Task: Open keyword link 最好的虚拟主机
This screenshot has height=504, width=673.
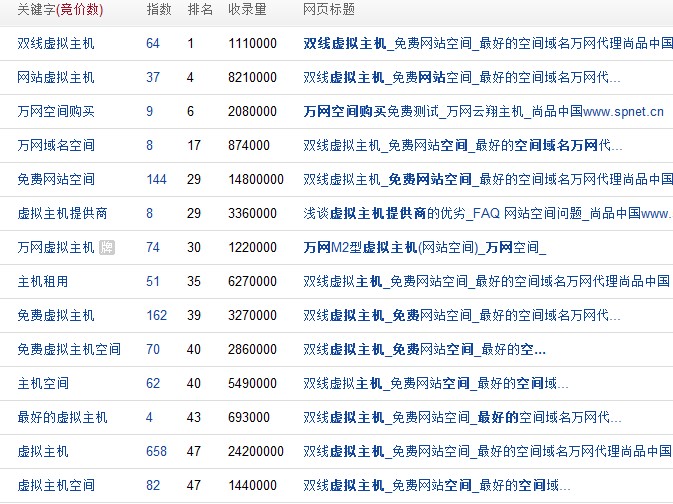Action: click(x=62, y=417)
